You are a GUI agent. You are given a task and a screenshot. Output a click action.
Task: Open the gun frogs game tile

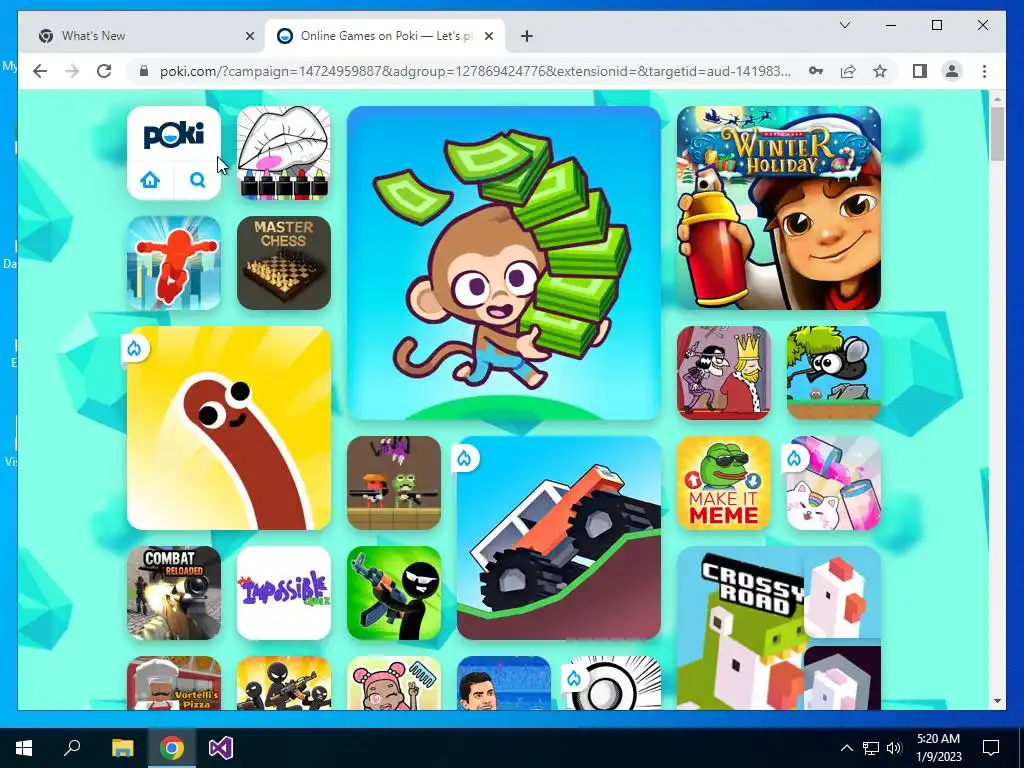[394, 483]
